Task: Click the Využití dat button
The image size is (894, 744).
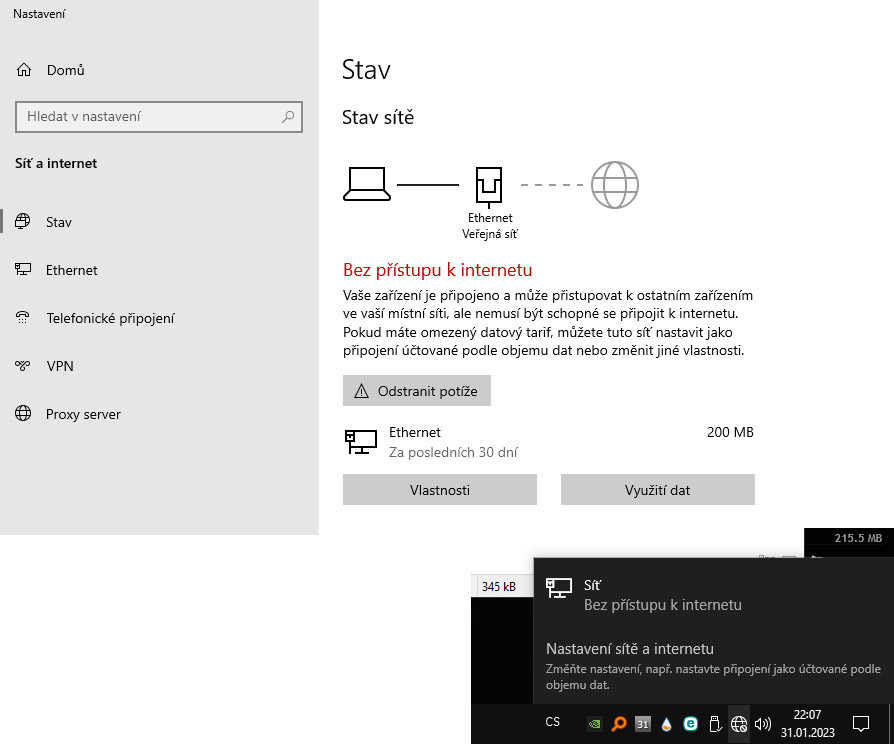Action: pyautogui.click(x=657, y=490)
